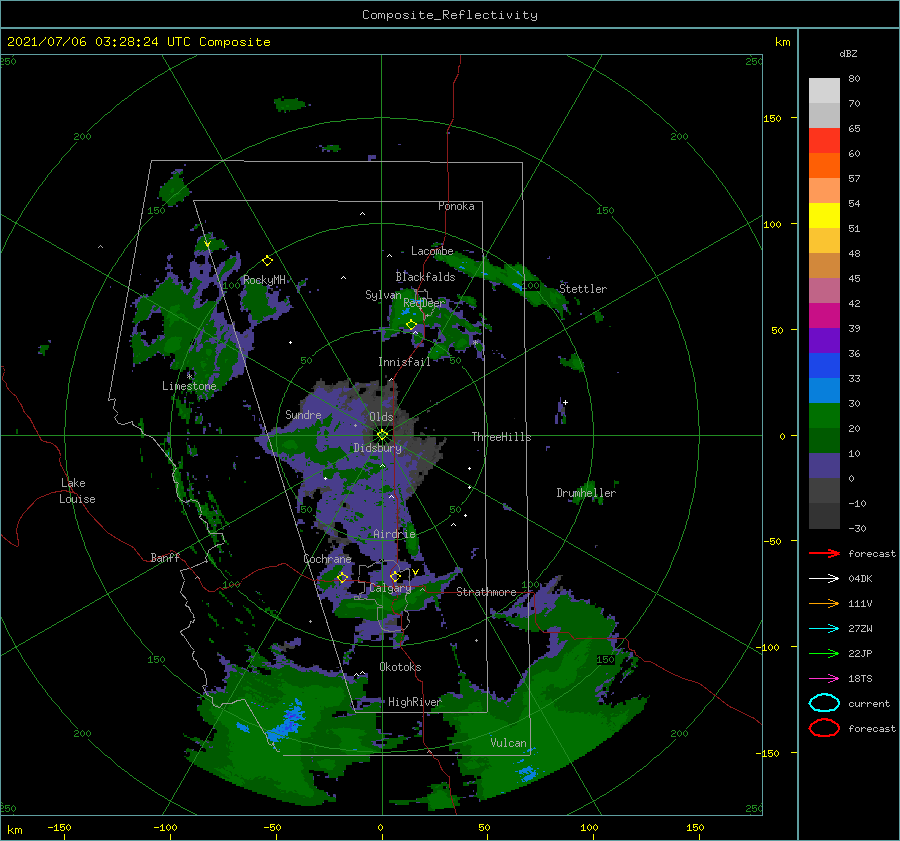Click the dBZ scale heading

[x=848, y=53]
